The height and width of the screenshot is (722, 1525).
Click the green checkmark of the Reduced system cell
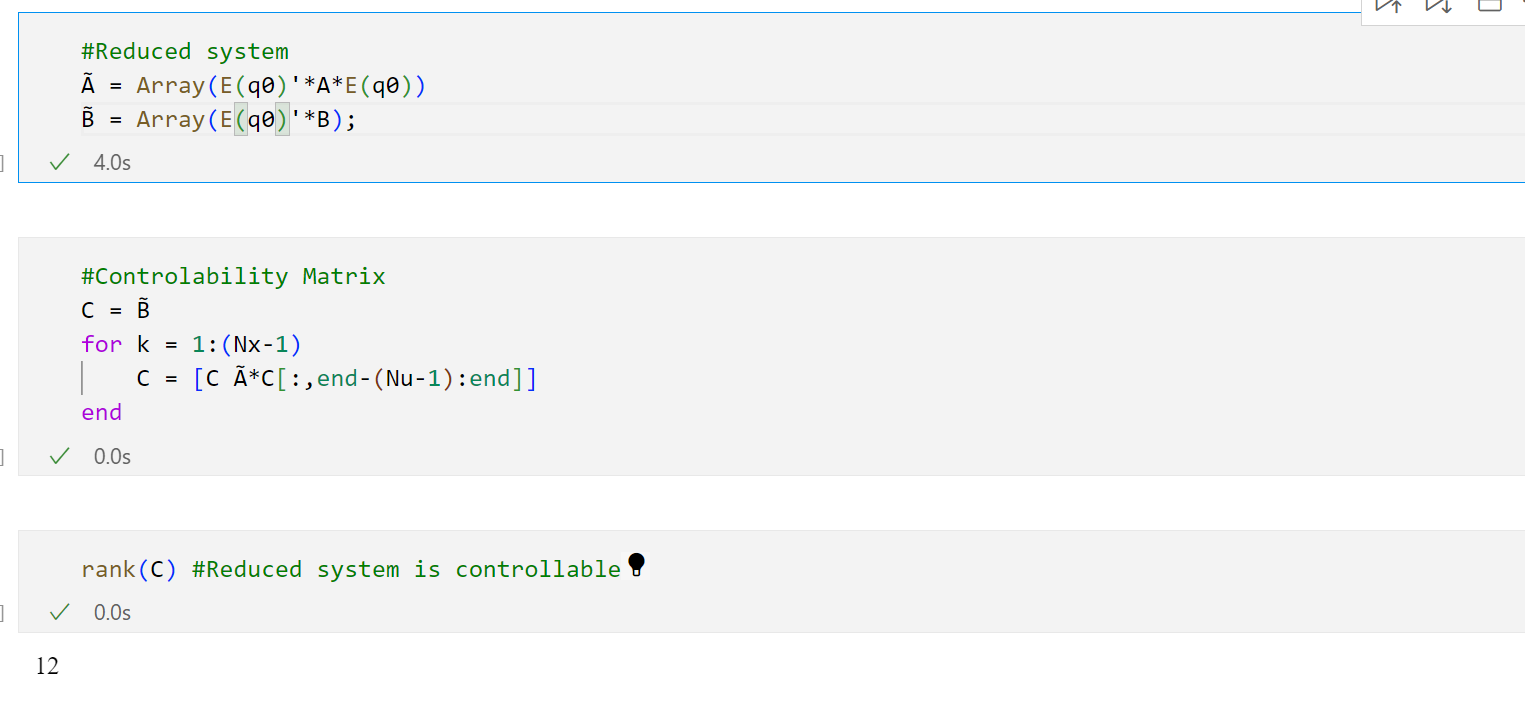[60, 162]
